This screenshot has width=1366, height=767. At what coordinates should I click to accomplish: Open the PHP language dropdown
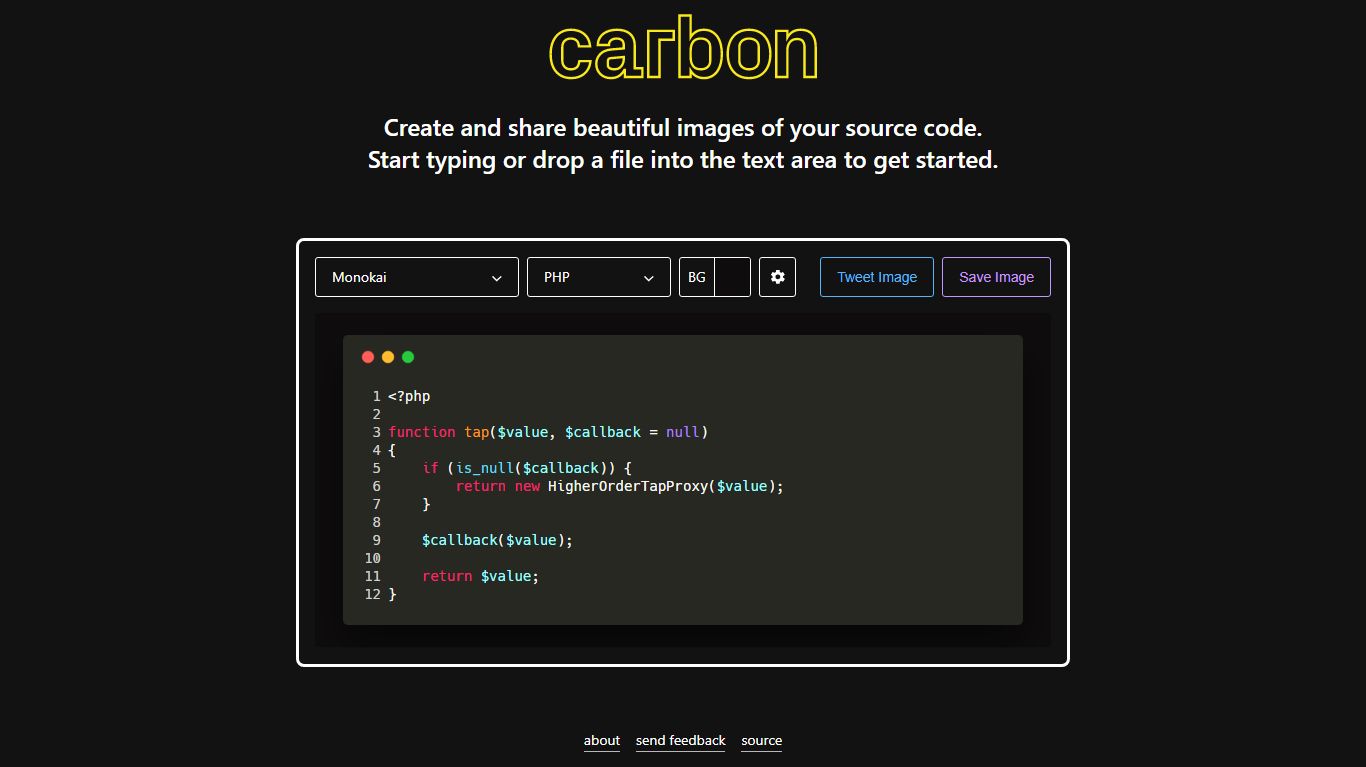point(599,277)
